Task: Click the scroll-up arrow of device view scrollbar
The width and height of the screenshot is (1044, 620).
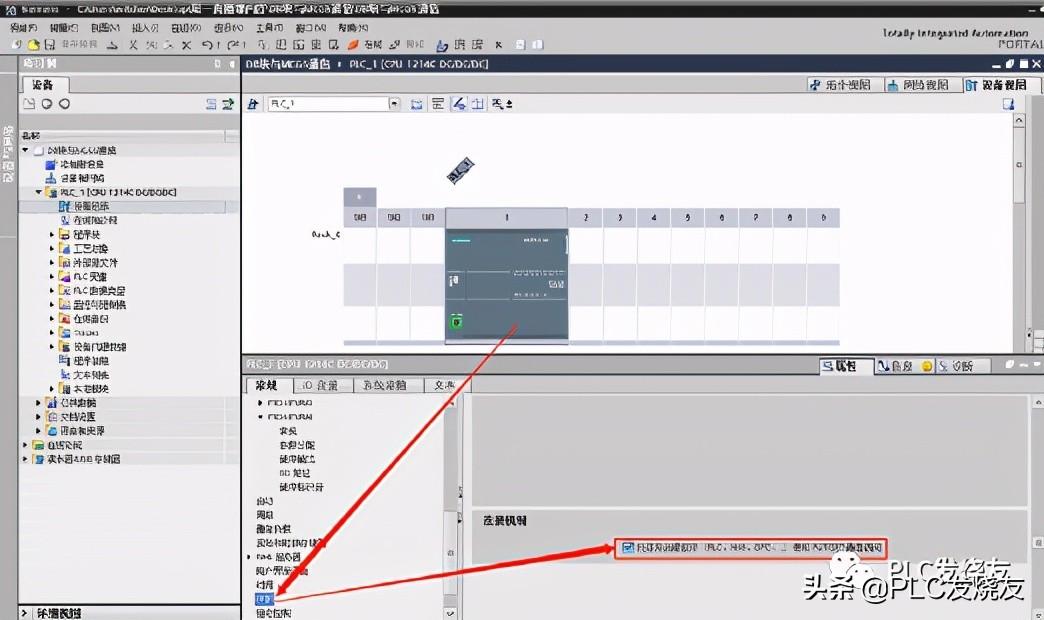Action: [x=1019, y=120]
